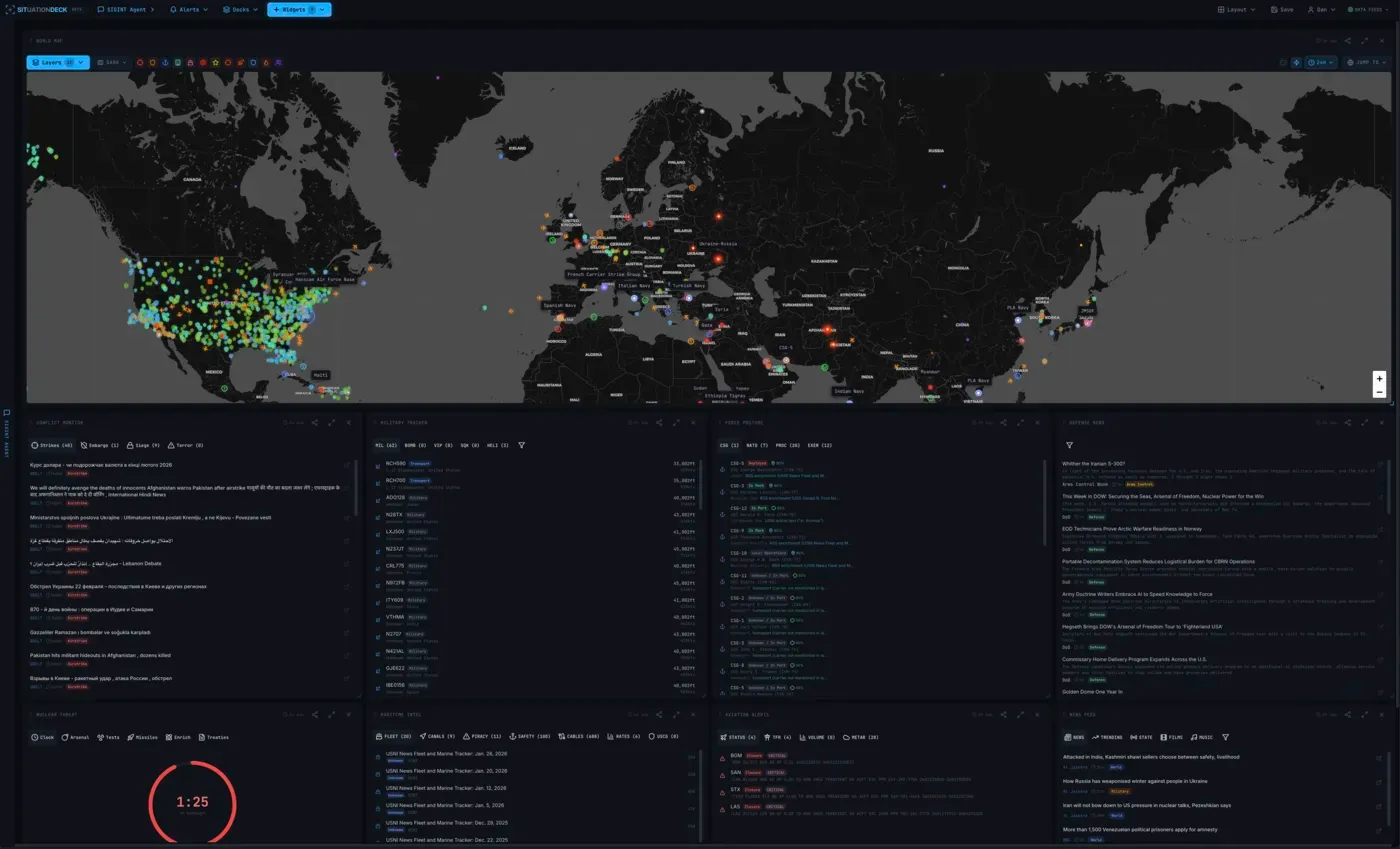This screenshot has width=1400, height=849.
Task: Maximize the Military Tracker panel
Action: [676, 423]
